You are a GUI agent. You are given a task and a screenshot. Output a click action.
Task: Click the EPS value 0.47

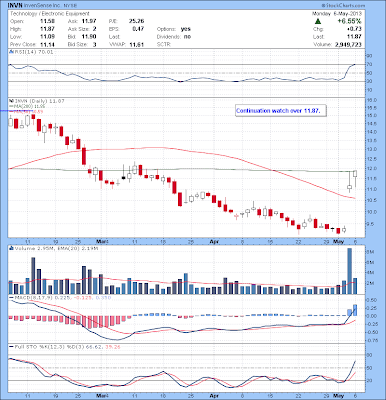pyautogui.click(x=138, y=29)
